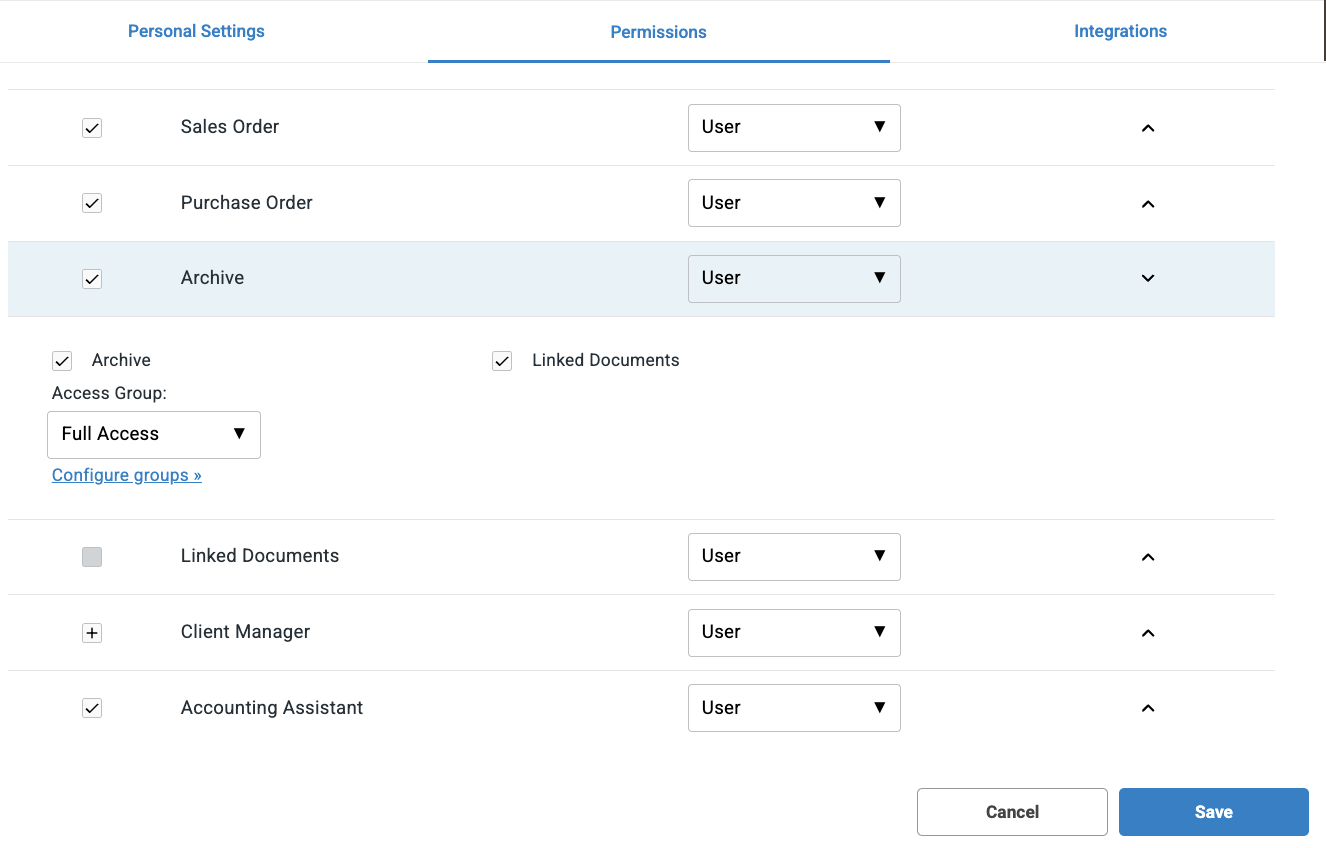1326x848 pixels.
Task: Open the Client Manager role dropdown
Action: [794, 633]
